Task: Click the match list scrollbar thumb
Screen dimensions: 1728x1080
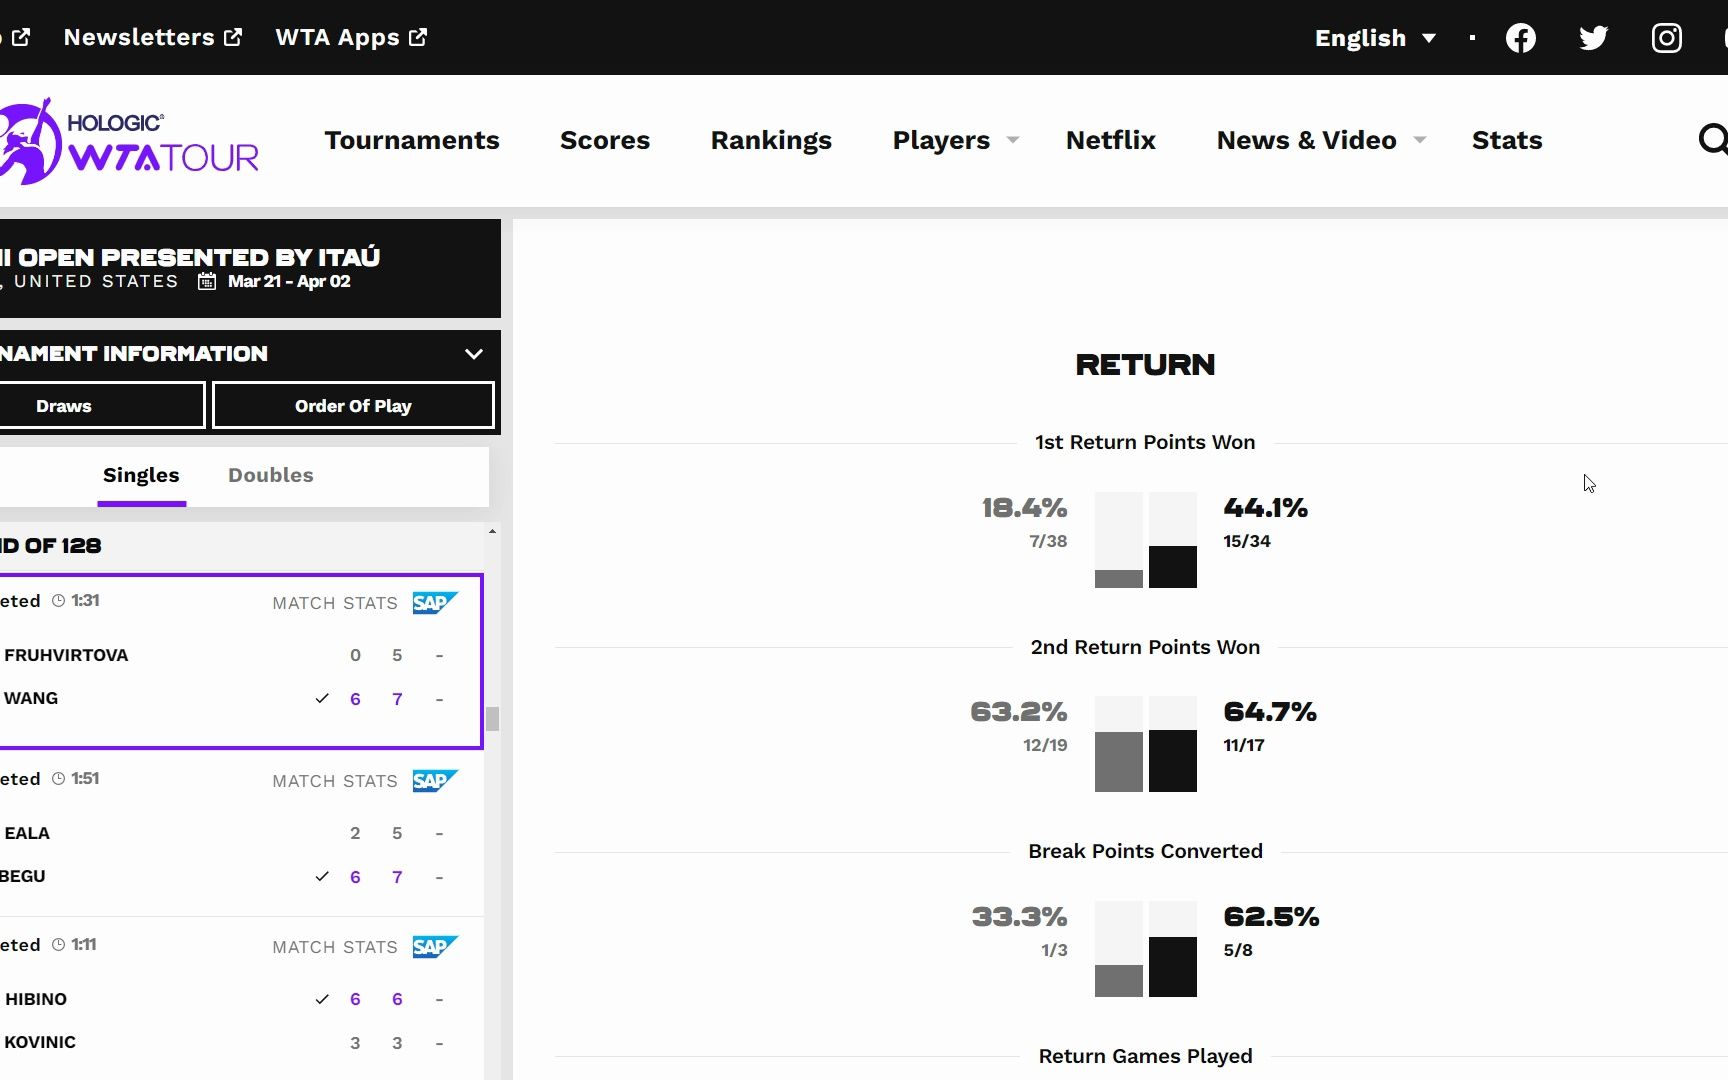Action: pyautogui.click(x=492, y=719)
